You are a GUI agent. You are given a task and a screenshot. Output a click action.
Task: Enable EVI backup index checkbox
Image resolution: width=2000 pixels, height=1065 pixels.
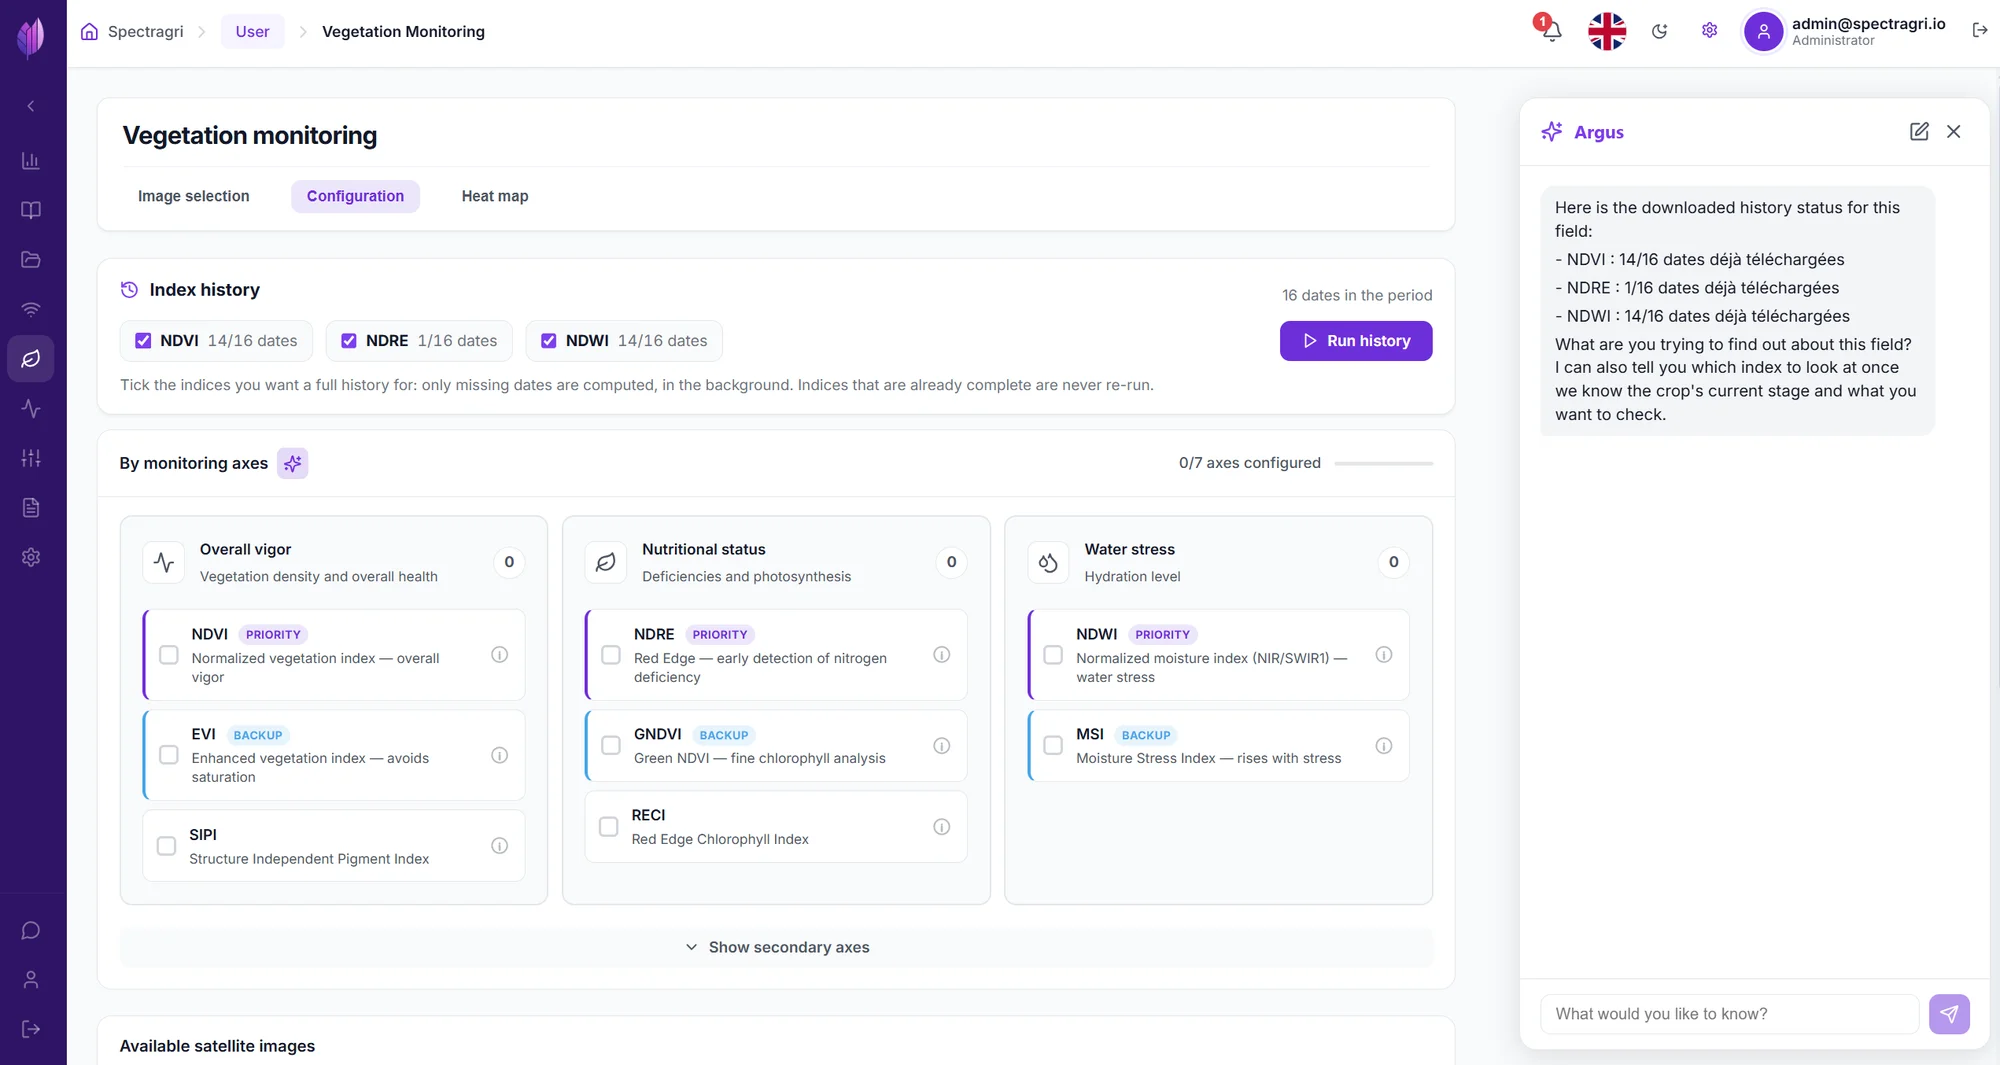pyautogui.click(x=169, y=755)
